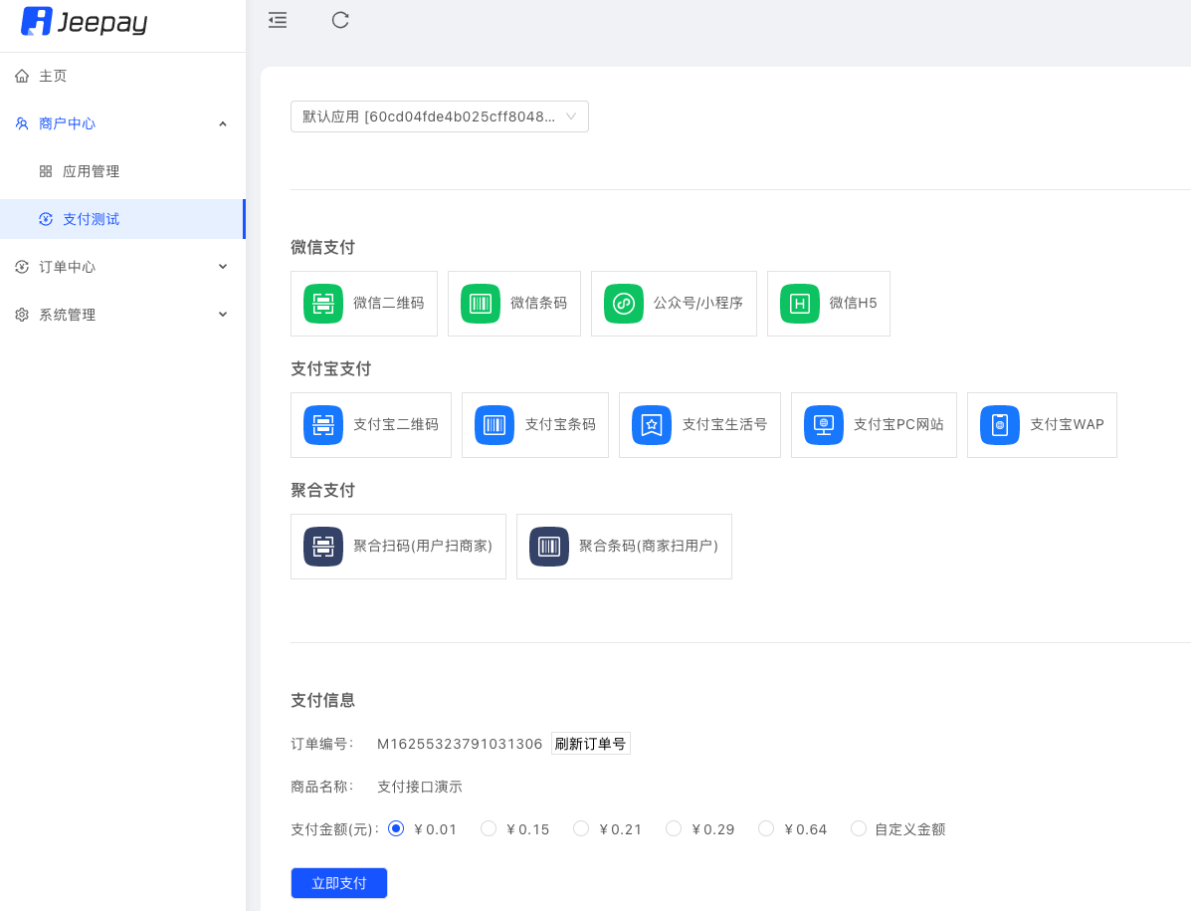The height and width of the screenshot is (911, 1191).
Task: Expand the 订单中心 menu chevron
Action: tap(223, 267)
